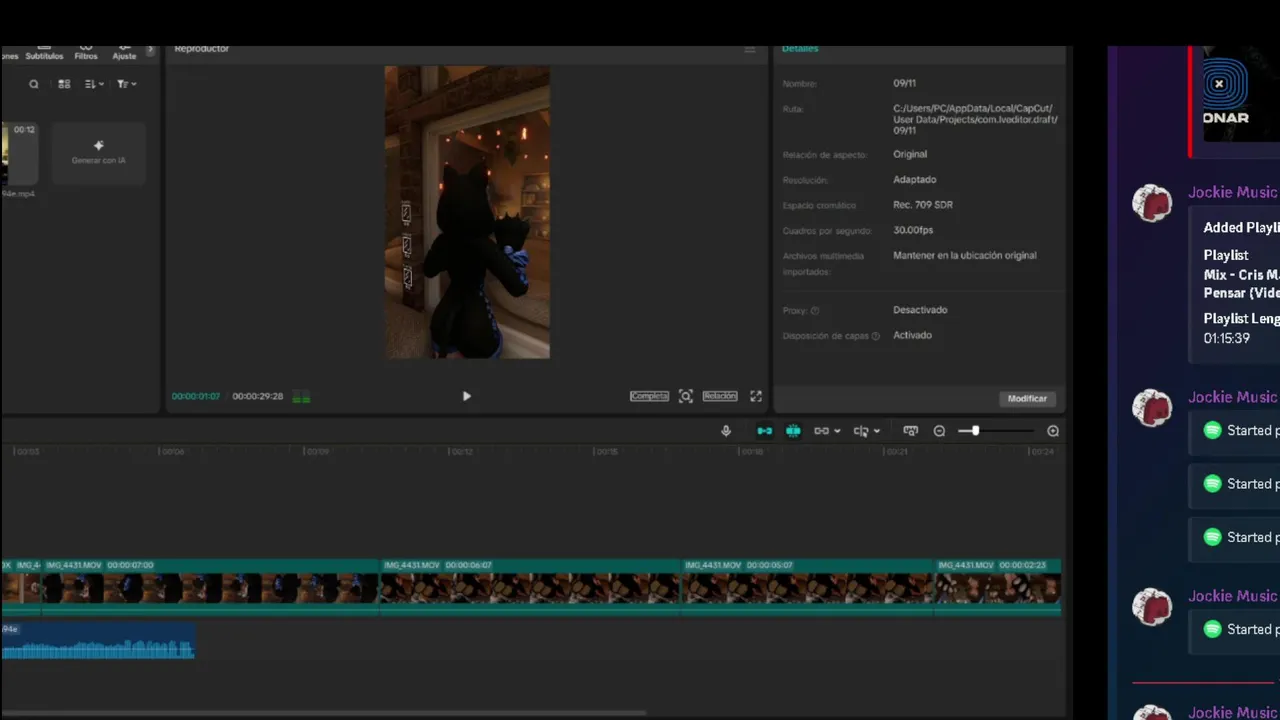Click the Completa preview button

[649, 396]
